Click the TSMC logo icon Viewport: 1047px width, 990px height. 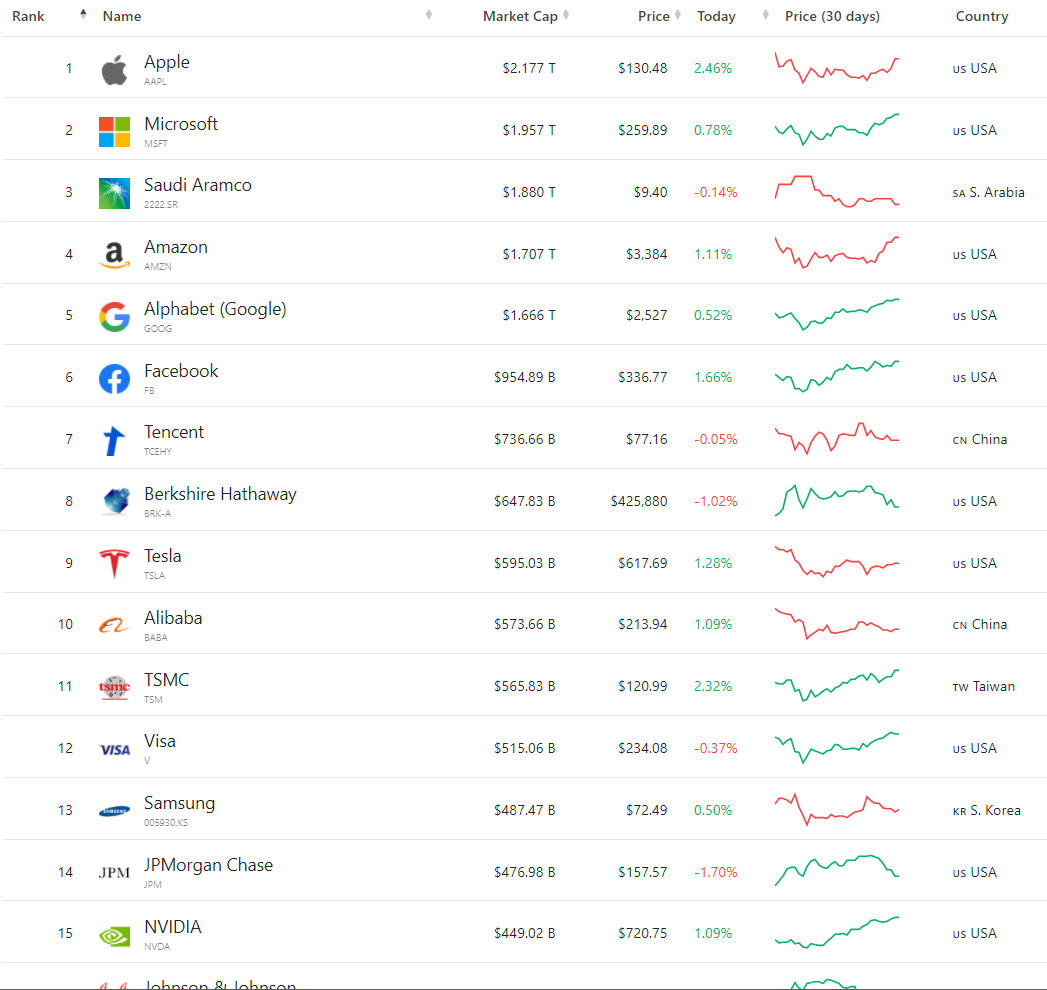pos(114,687)
